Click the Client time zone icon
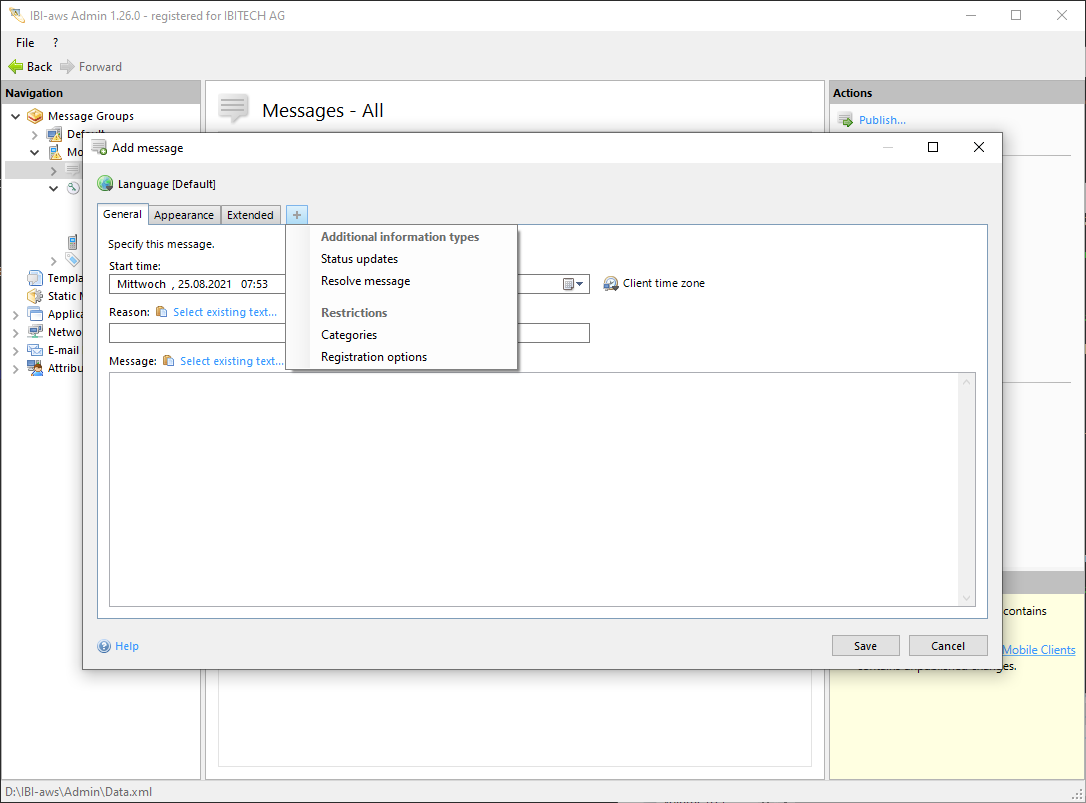This screenshot has width=1086, height=803. pos(611,284)
